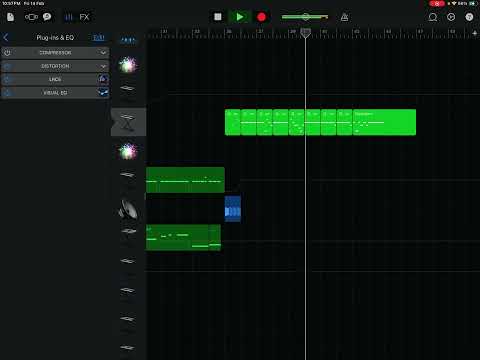Tap the playhead handle on ruler
Screen dimensions: 480x360
pyautogui.click(x=305, y=33)
